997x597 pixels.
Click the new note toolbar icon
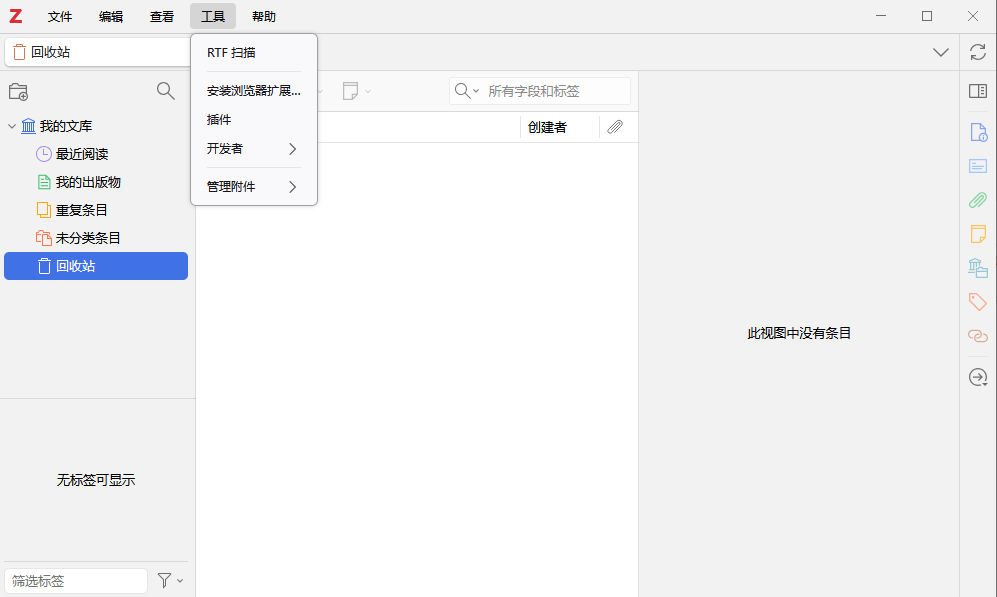pos(350,91)
